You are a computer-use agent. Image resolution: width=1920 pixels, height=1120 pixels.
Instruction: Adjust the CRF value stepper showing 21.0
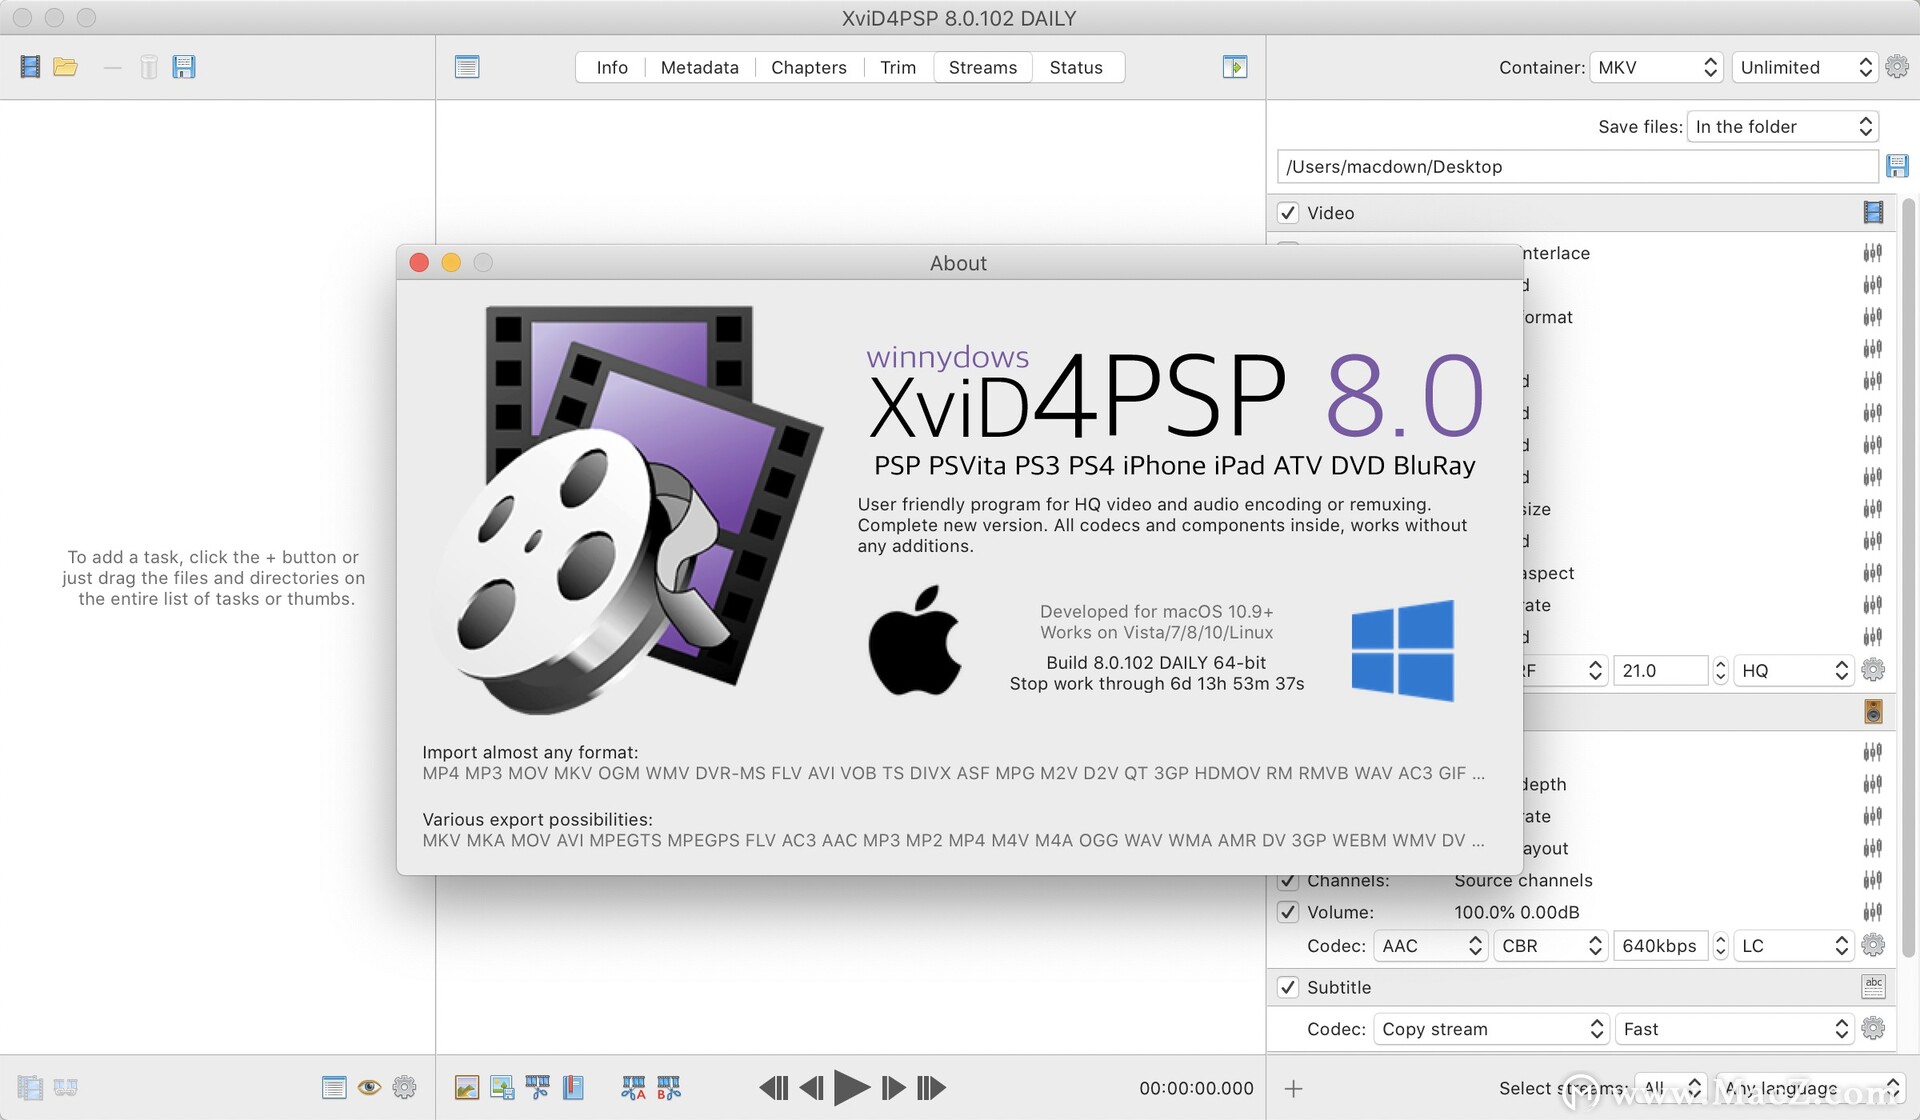(1720, 670)
